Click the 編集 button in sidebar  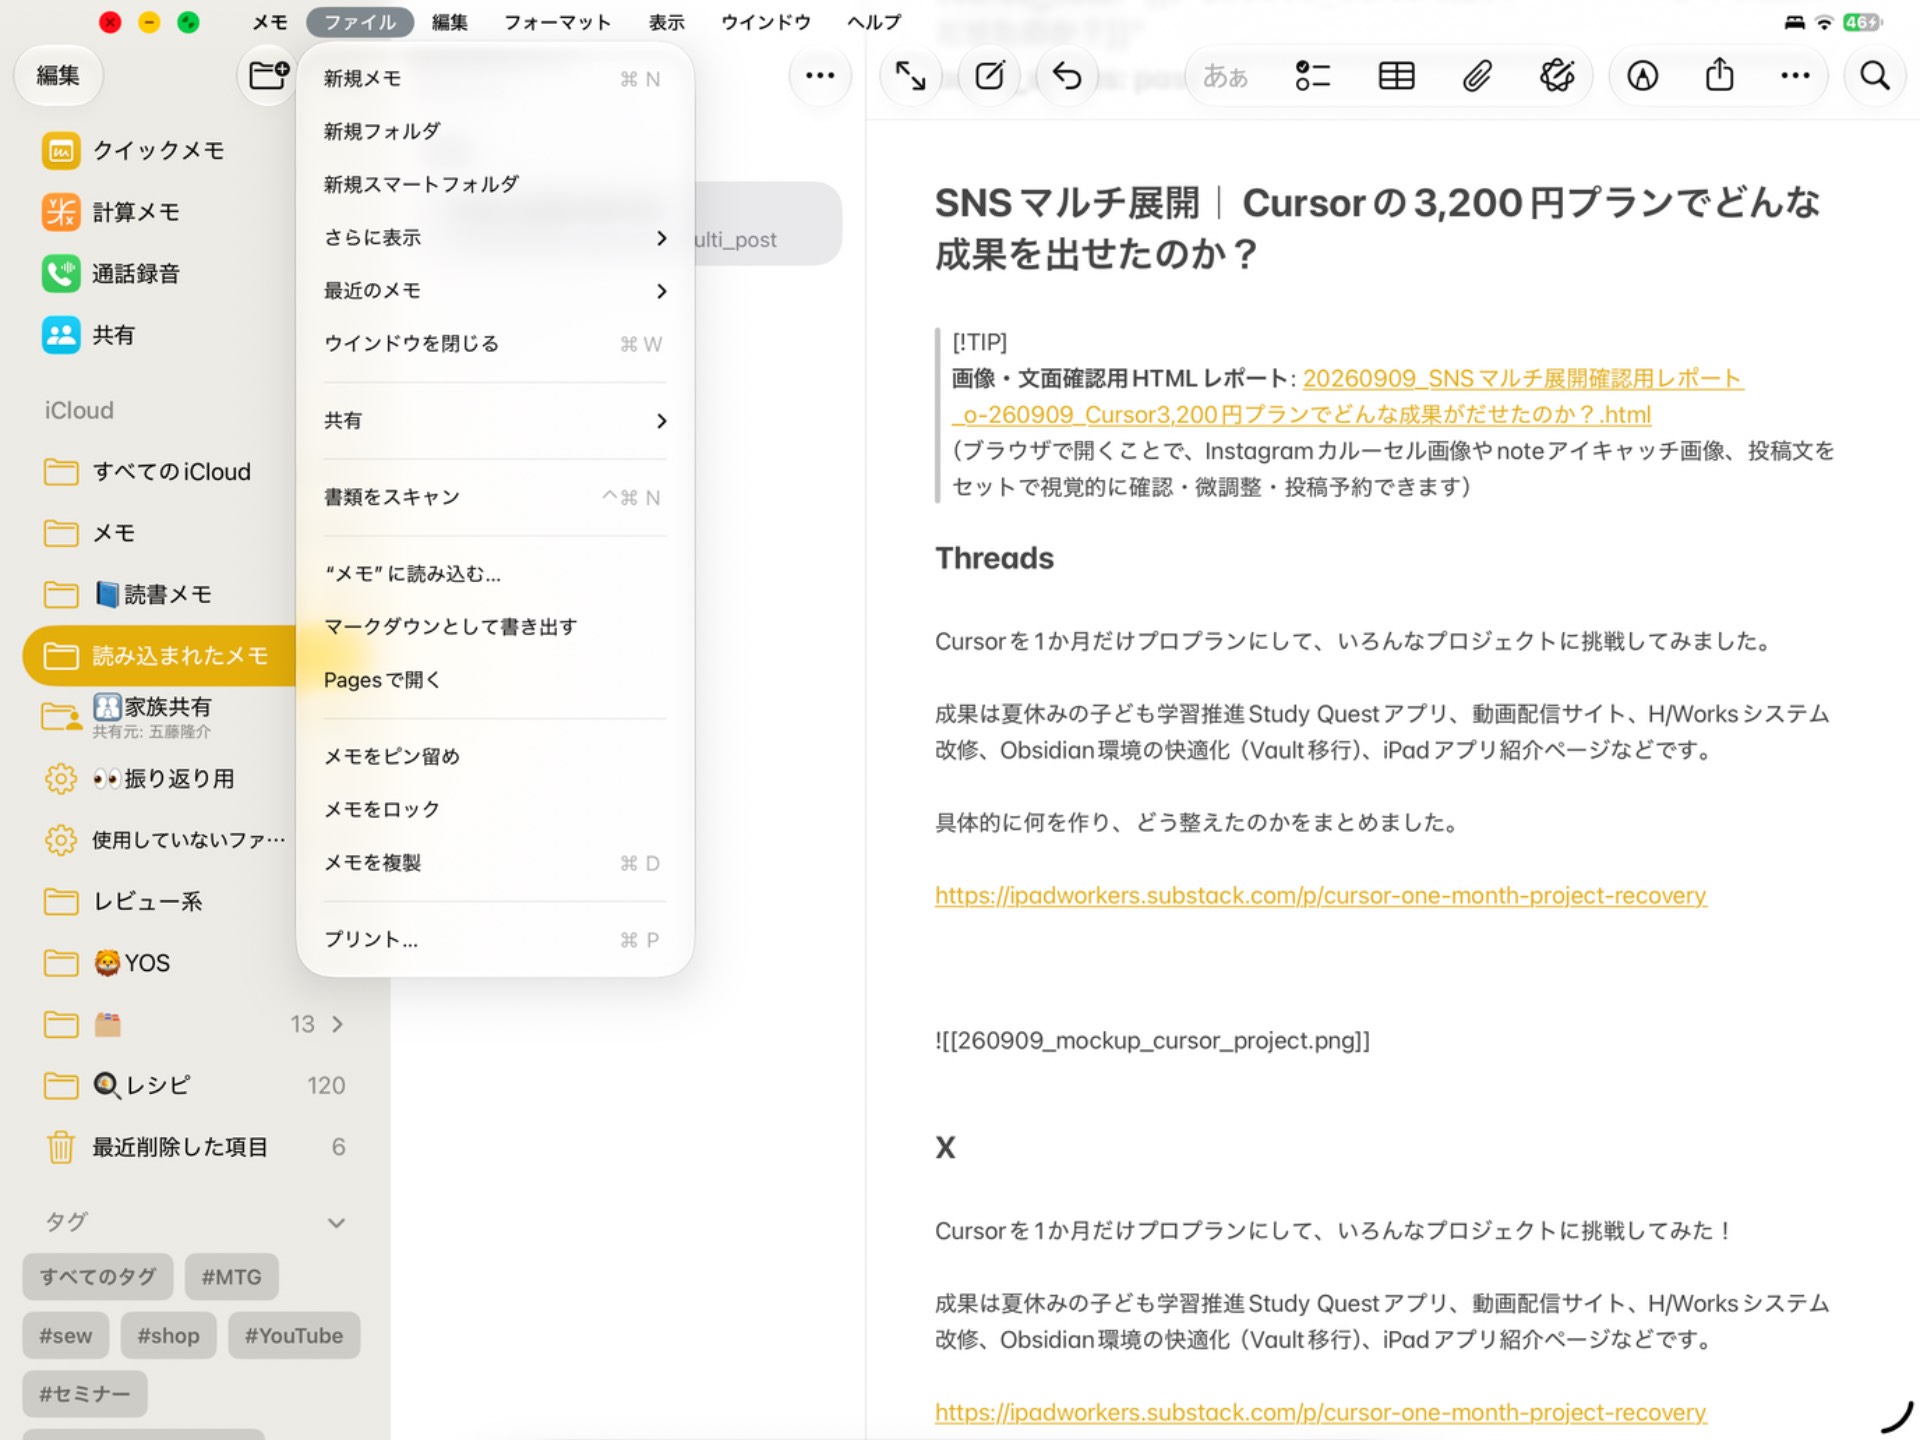[58, 76]
